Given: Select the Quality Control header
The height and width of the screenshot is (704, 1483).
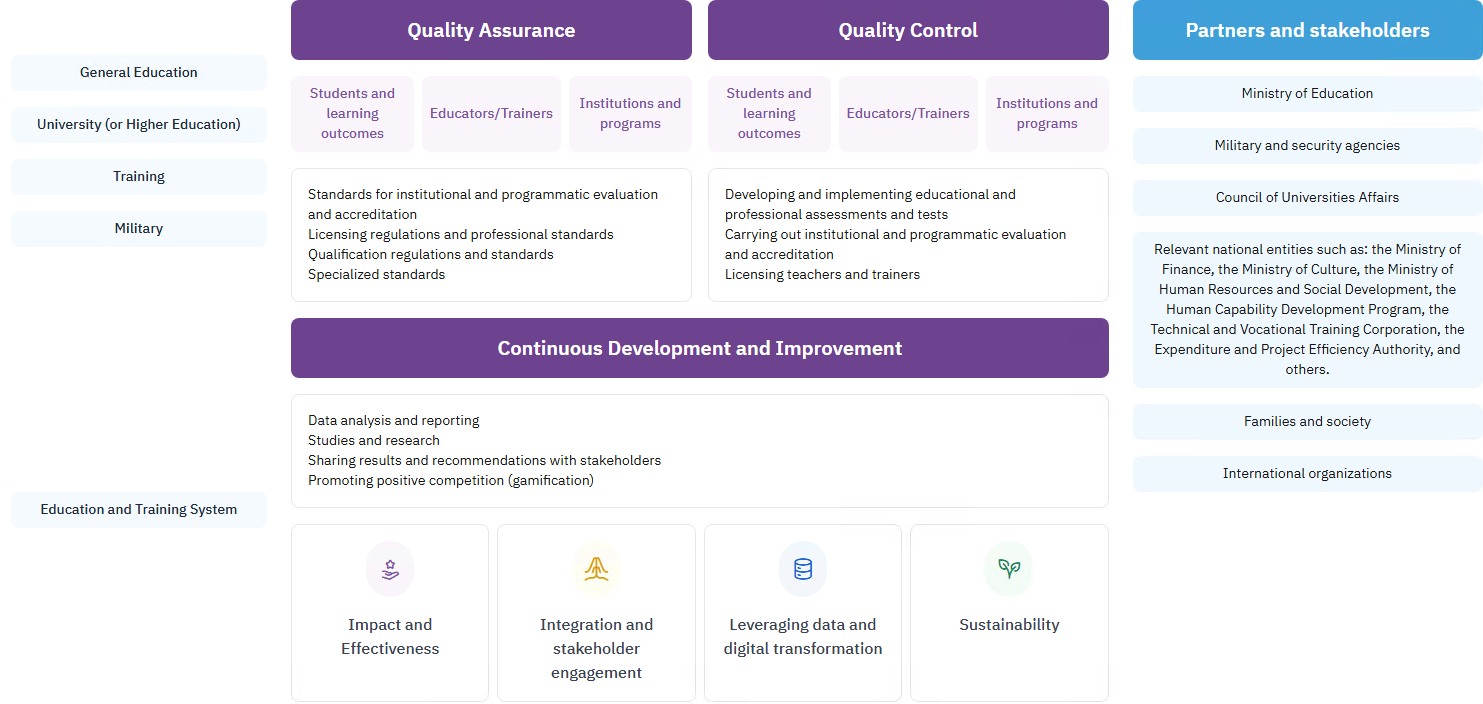Looking at the screenshot, I should click(908, 30).
